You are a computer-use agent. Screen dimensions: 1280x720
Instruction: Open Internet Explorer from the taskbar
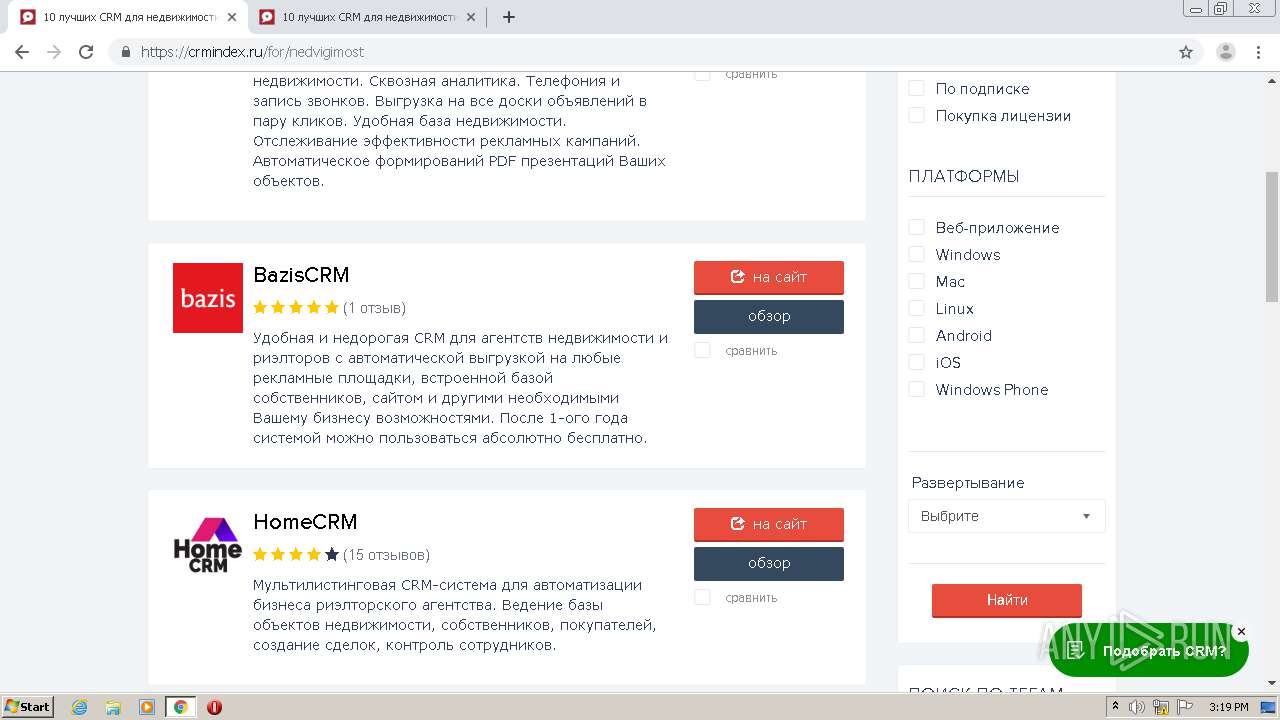pos(79,707)
